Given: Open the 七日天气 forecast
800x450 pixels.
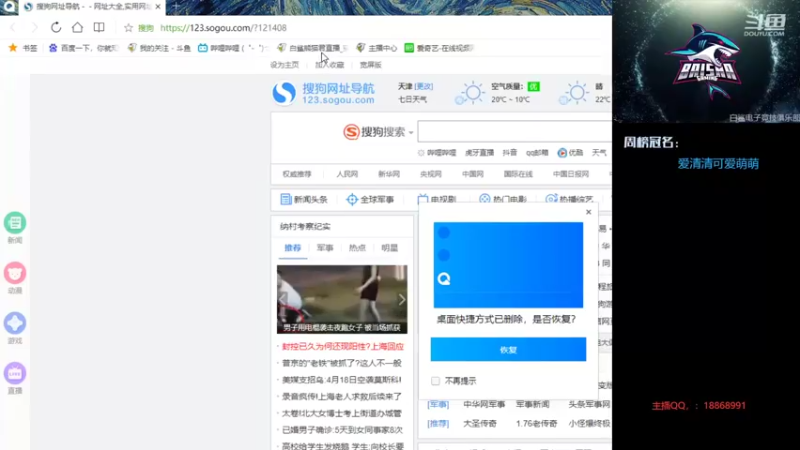Looking at the screenshot, I should click(412, 99).
